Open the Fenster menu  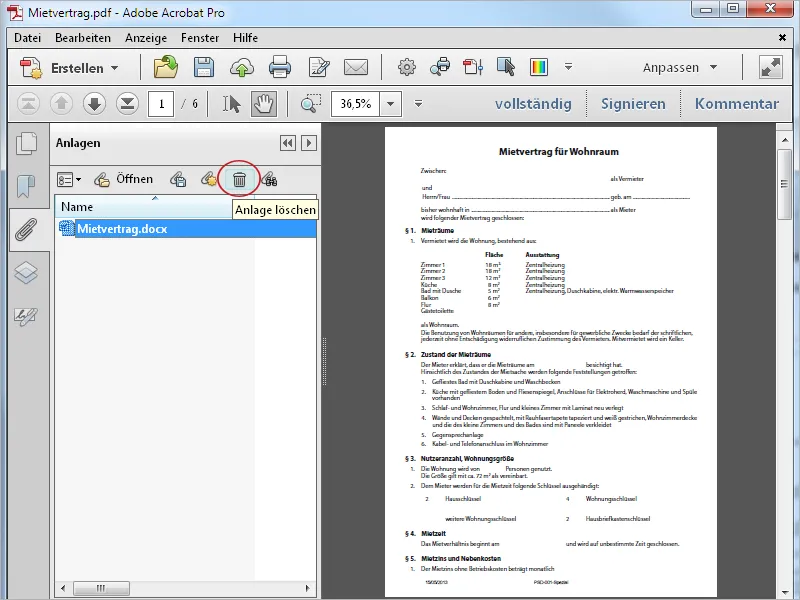[200, 38]
